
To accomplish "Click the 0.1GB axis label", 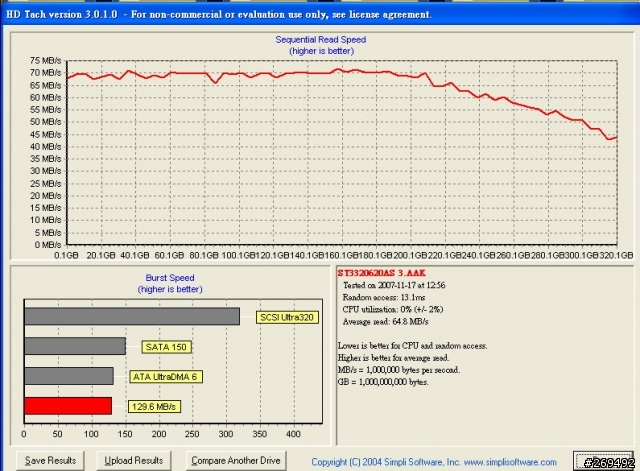I will [x=66, y=255].
